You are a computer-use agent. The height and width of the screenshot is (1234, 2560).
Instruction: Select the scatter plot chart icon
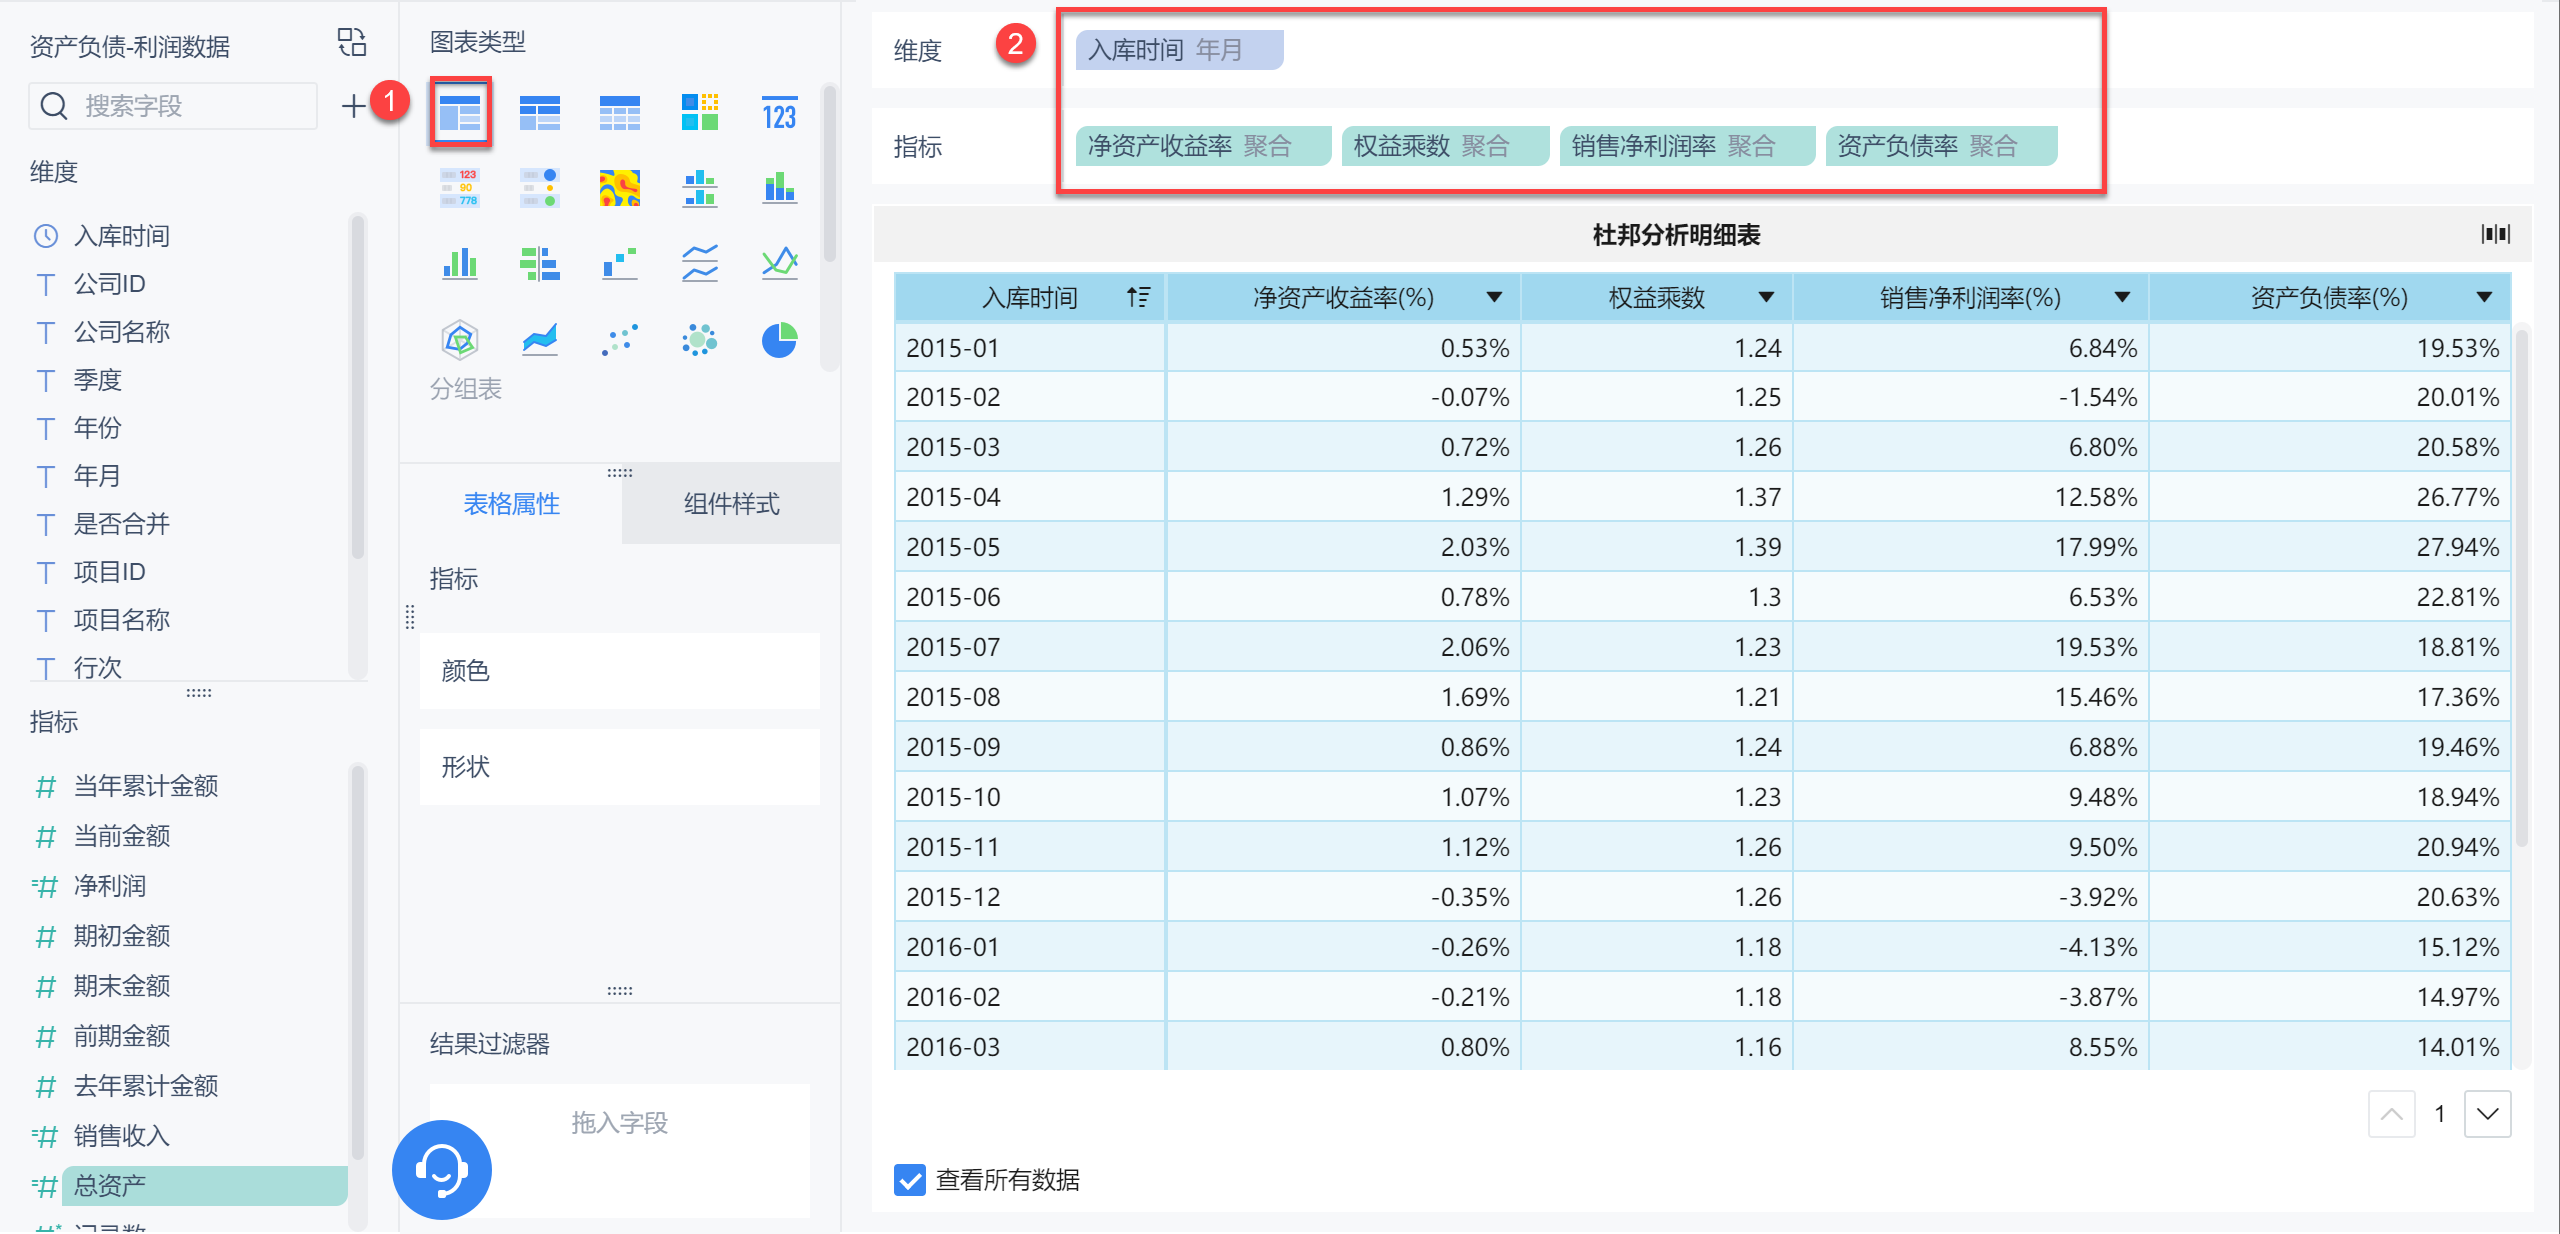(620, 341)
